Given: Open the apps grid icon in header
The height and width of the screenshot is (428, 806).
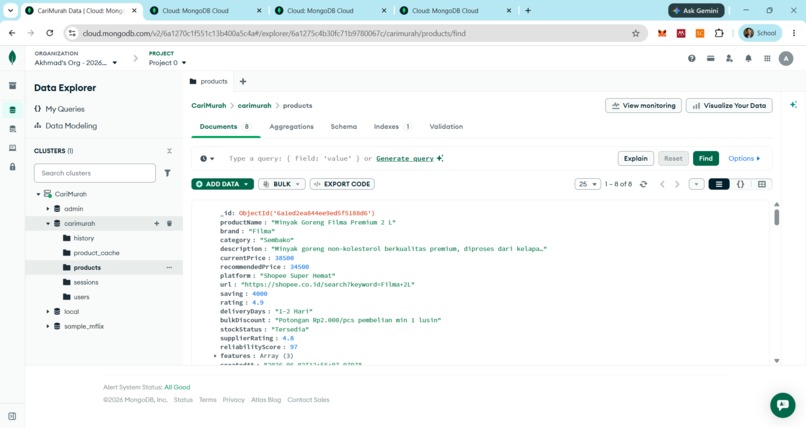Looking at the screenshot, I should click(x=767, y=59).
